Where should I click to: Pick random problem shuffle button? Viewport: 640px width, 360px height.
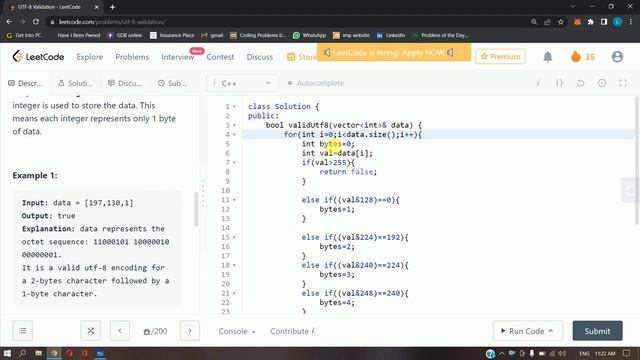coord(91,331)
